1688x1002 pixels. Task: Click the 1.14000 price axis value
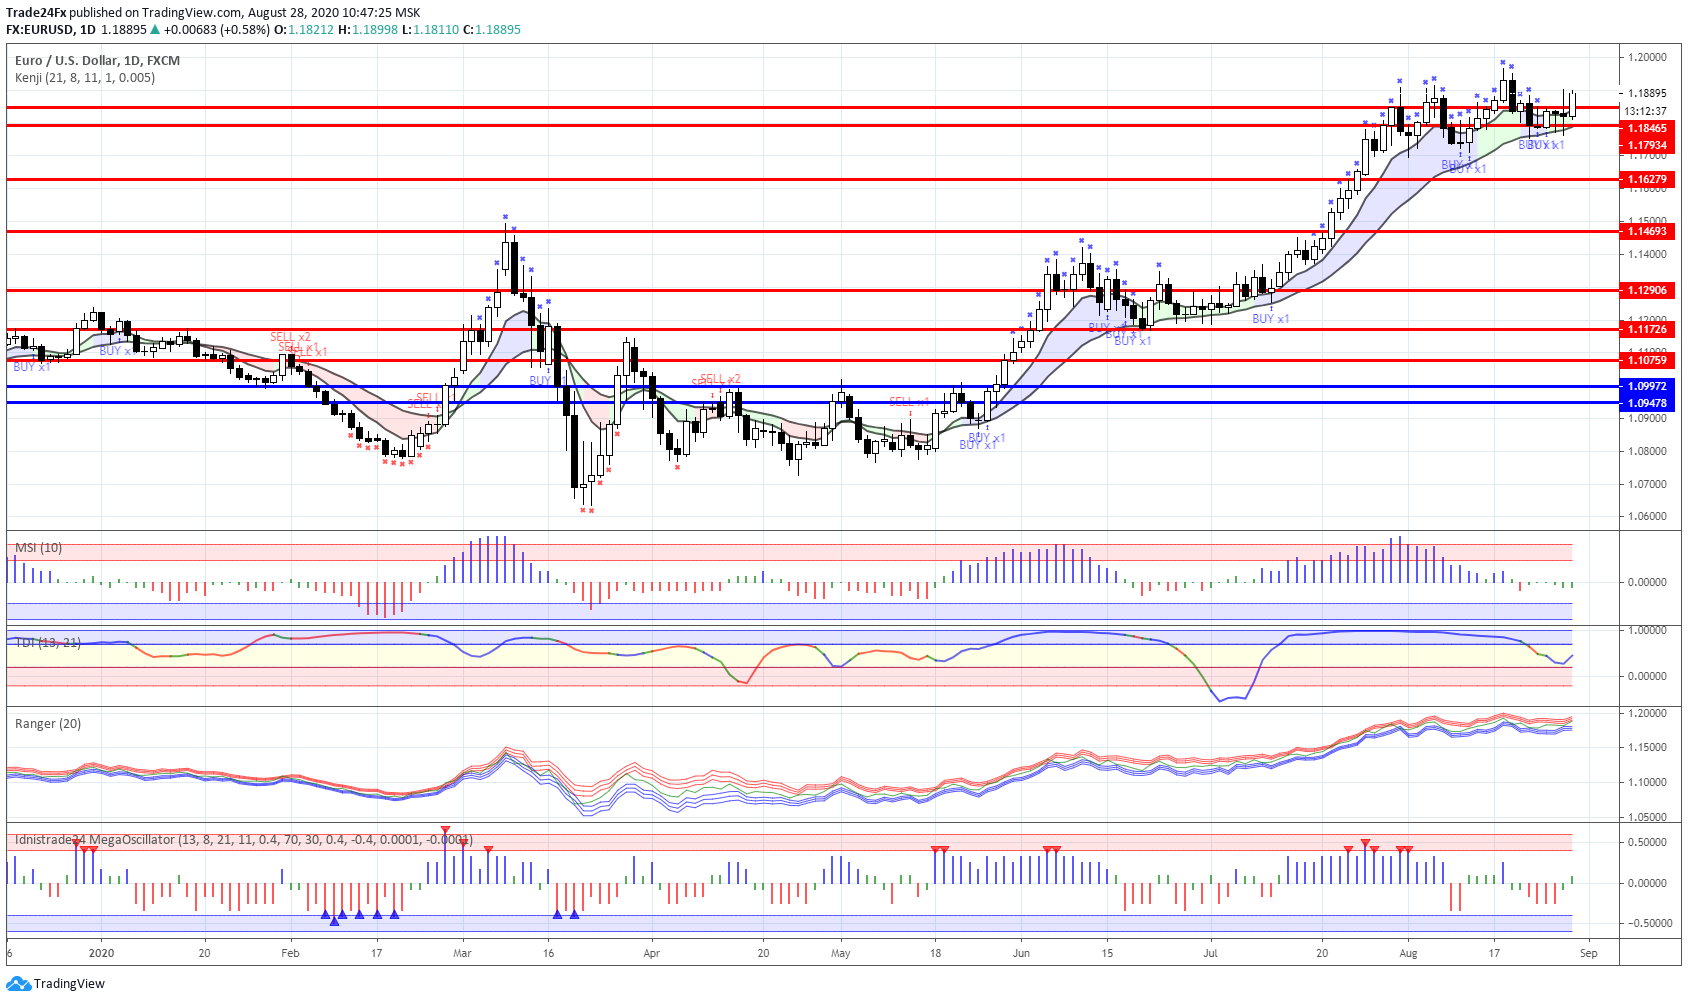pyautogui.click(x=1647, y=254)
